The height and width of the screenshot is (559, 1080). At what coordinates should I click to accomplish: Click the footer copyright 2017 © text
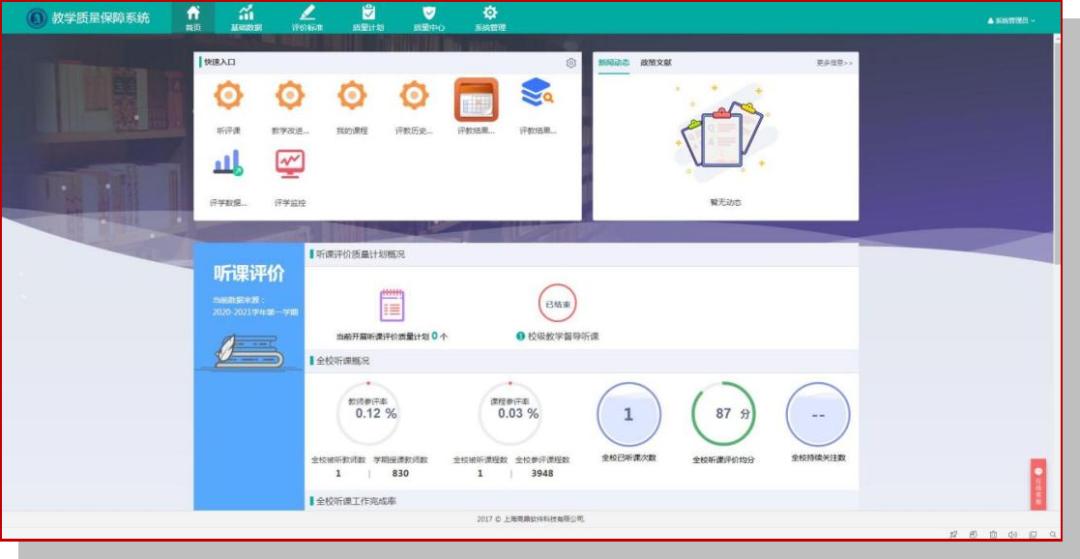530,519
